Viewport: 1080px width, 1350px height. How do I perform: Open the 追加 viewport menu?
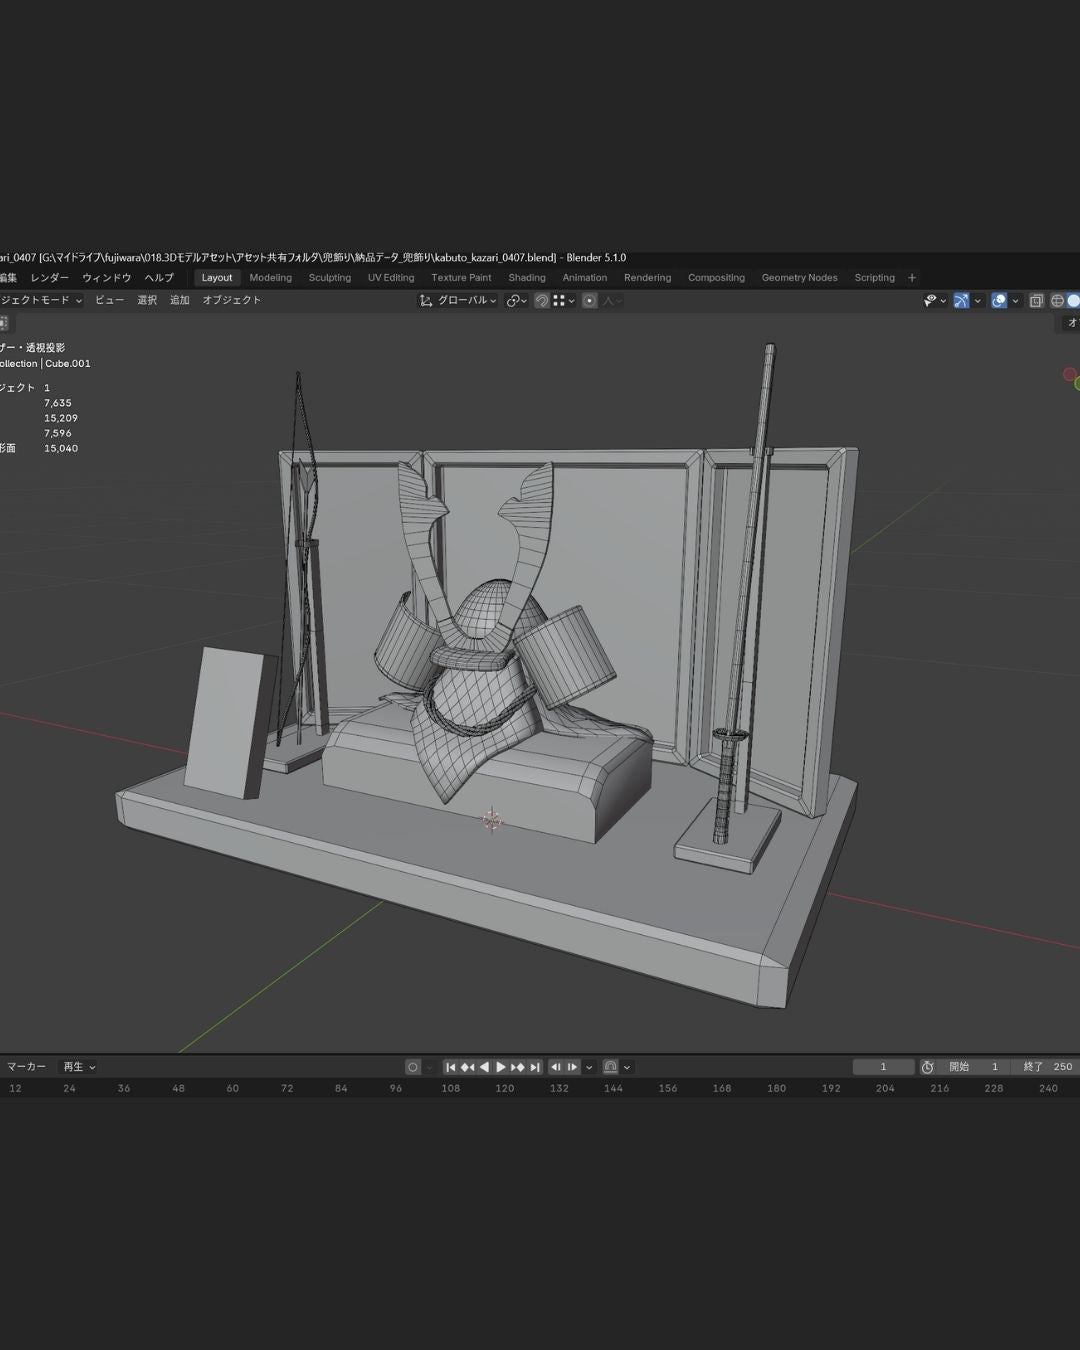[179, 300]
